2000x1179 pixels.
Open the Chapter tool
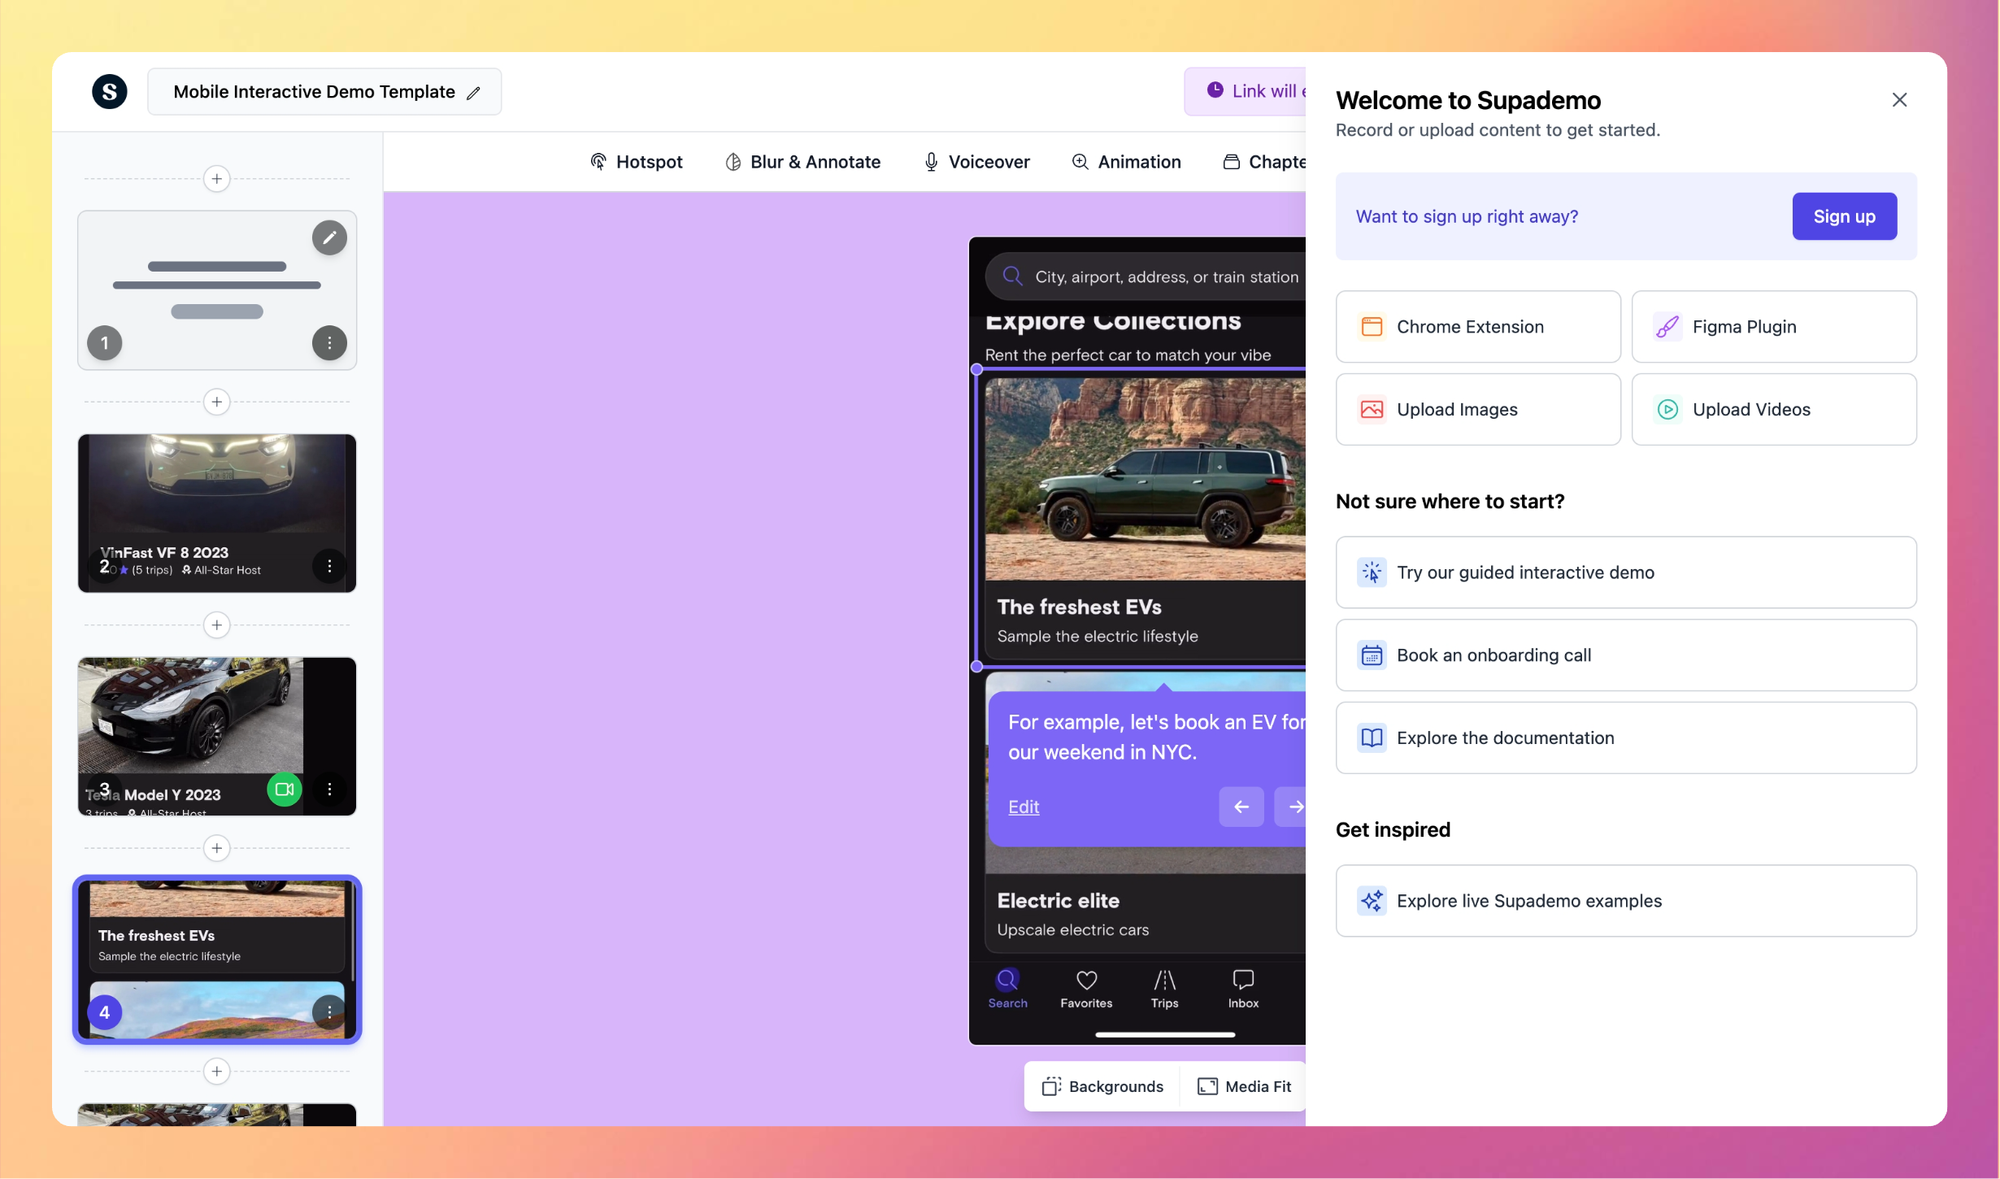point(1264,162)
